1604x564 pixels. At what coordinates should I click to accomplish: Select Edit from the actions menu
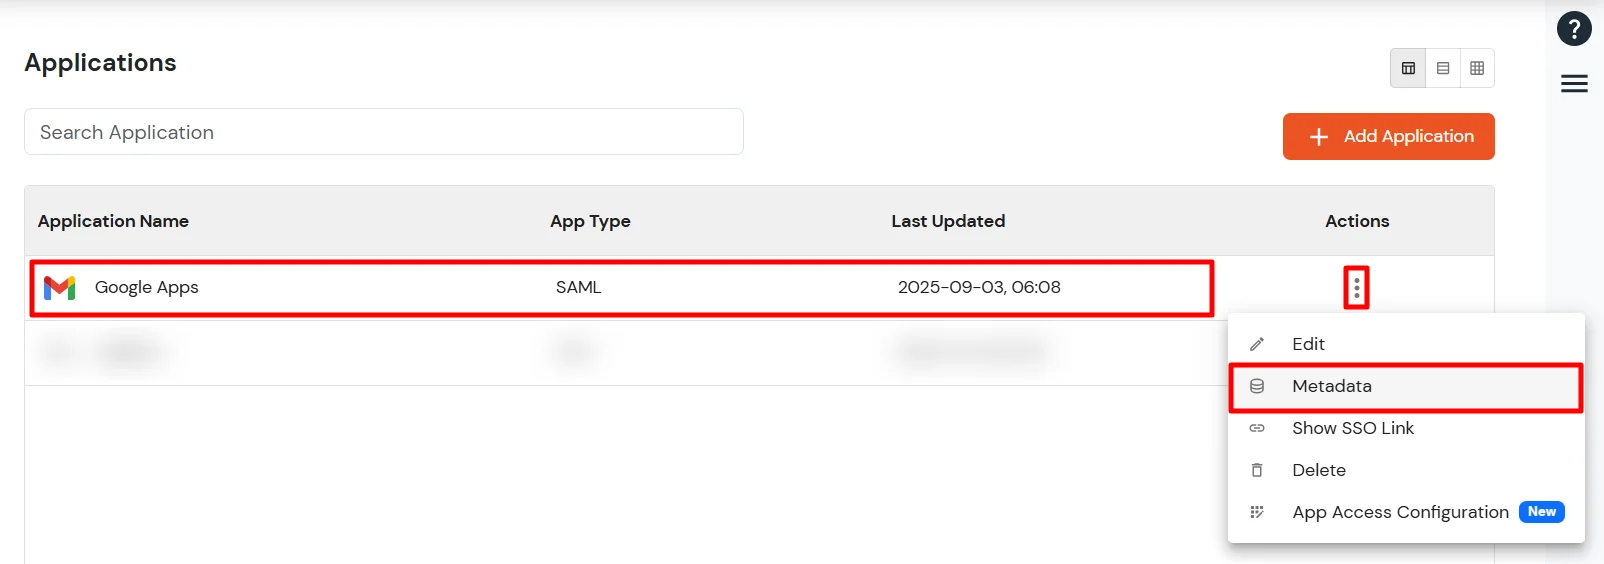(x=1406, y=344)
